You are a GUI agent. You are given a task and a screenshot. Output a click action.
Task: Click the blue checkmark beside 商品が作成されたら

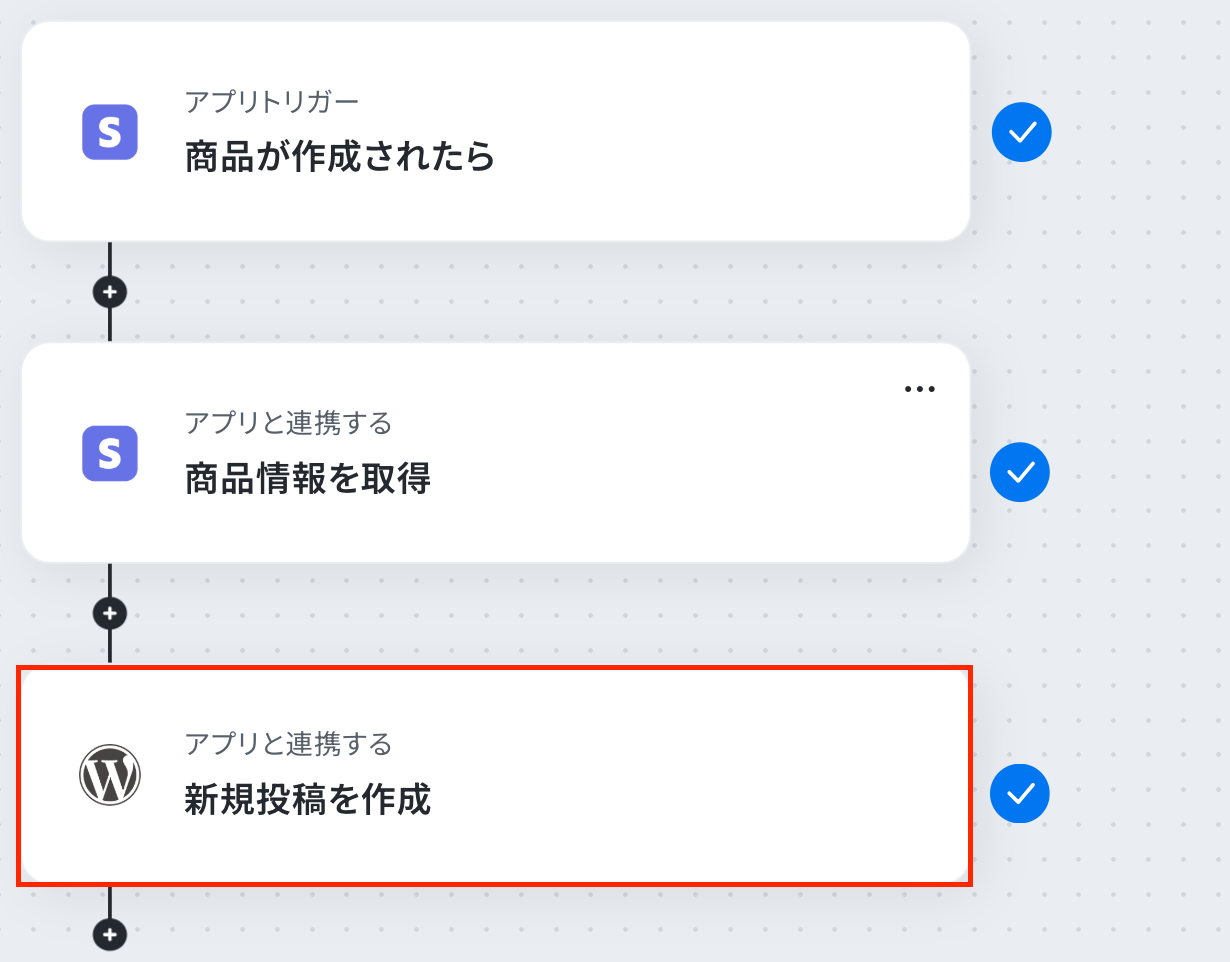[x=1021, y=132]
